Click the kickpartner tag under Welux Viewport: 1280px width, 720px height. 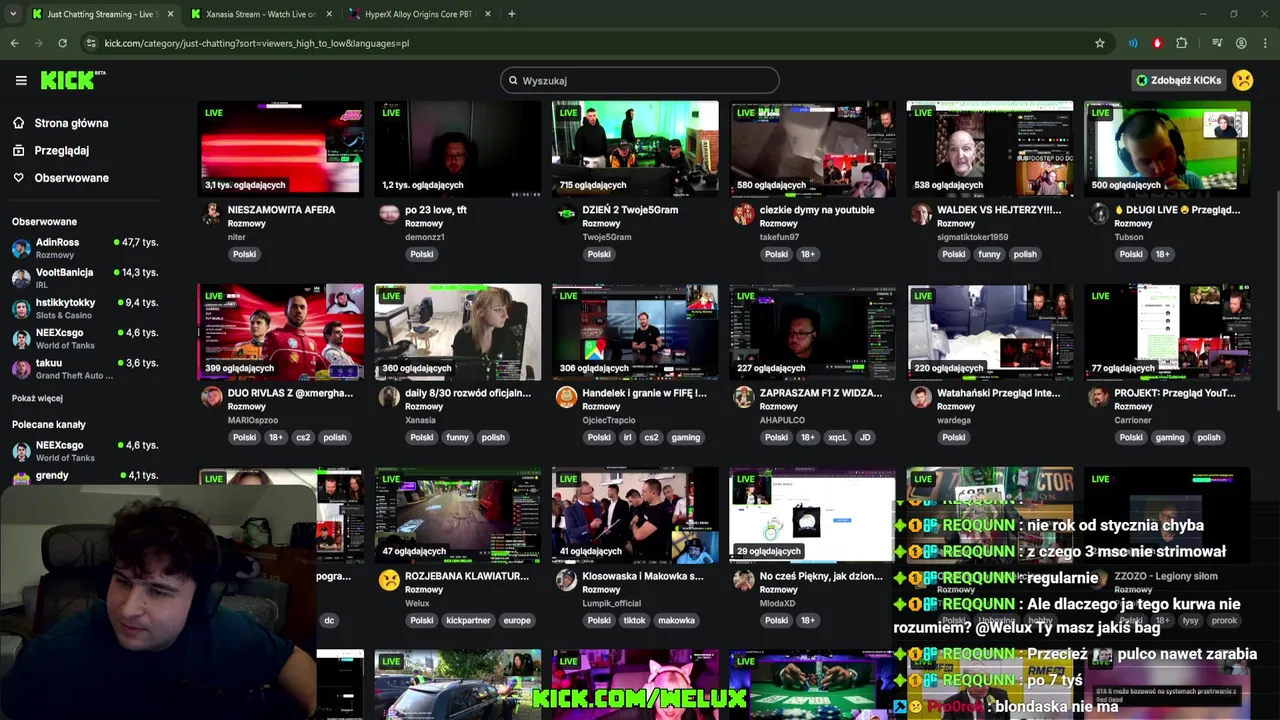click(468, 620)
